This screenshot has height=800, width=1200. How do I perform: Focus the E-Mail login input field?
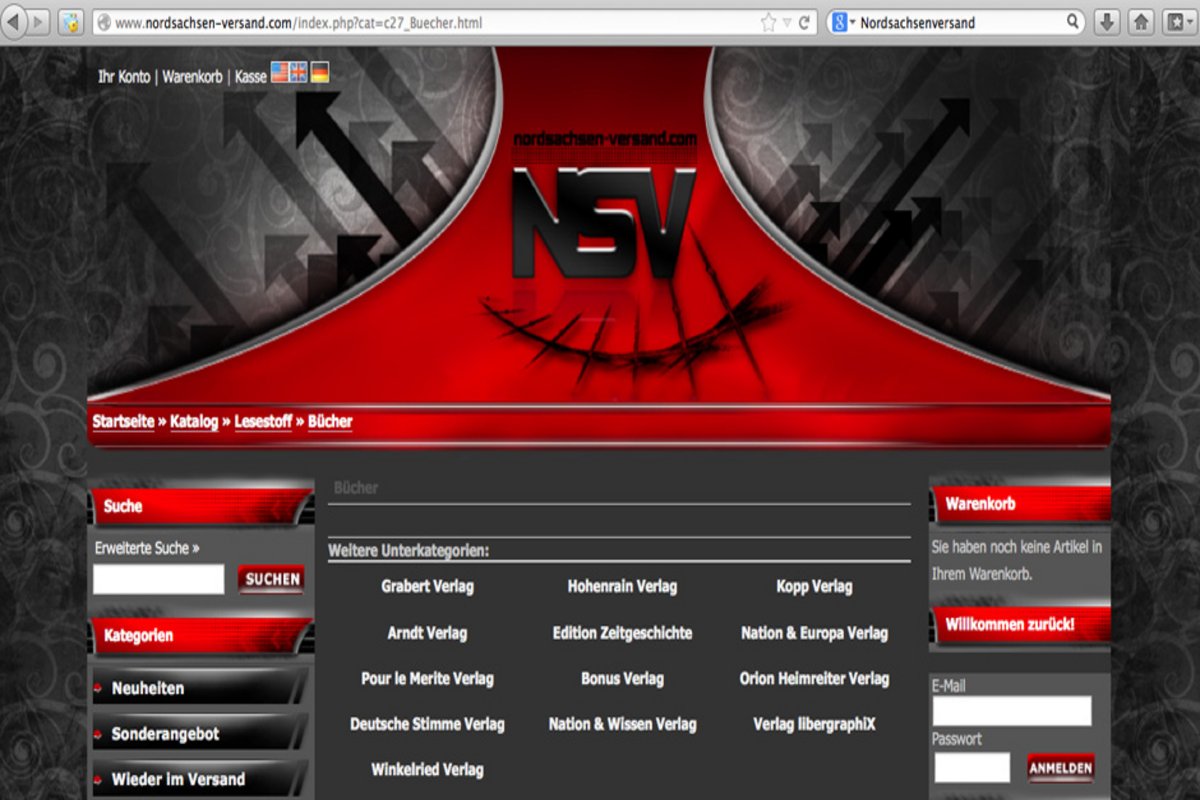(1011, 711)
